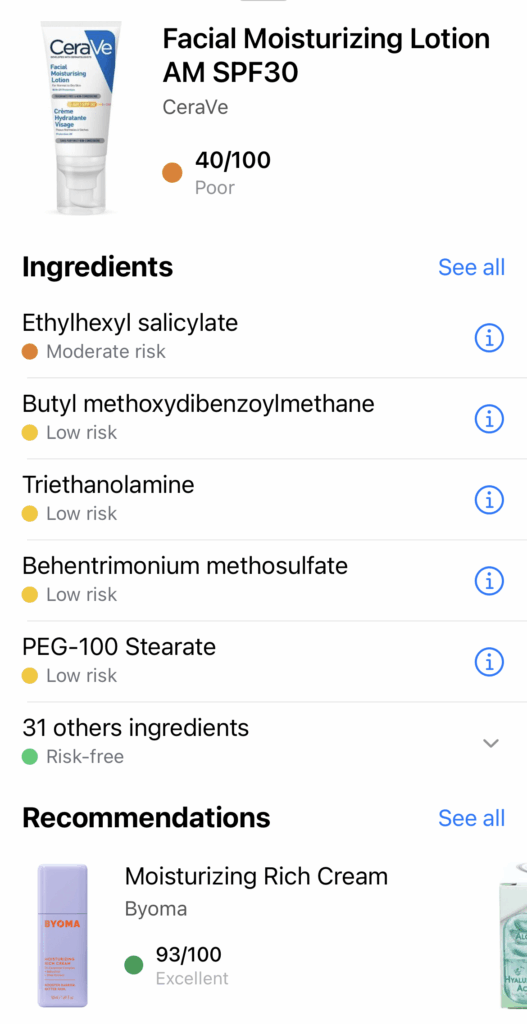Show info for Triethanolamine ingredient
The image size is (527, 1024).
[488, 500]
